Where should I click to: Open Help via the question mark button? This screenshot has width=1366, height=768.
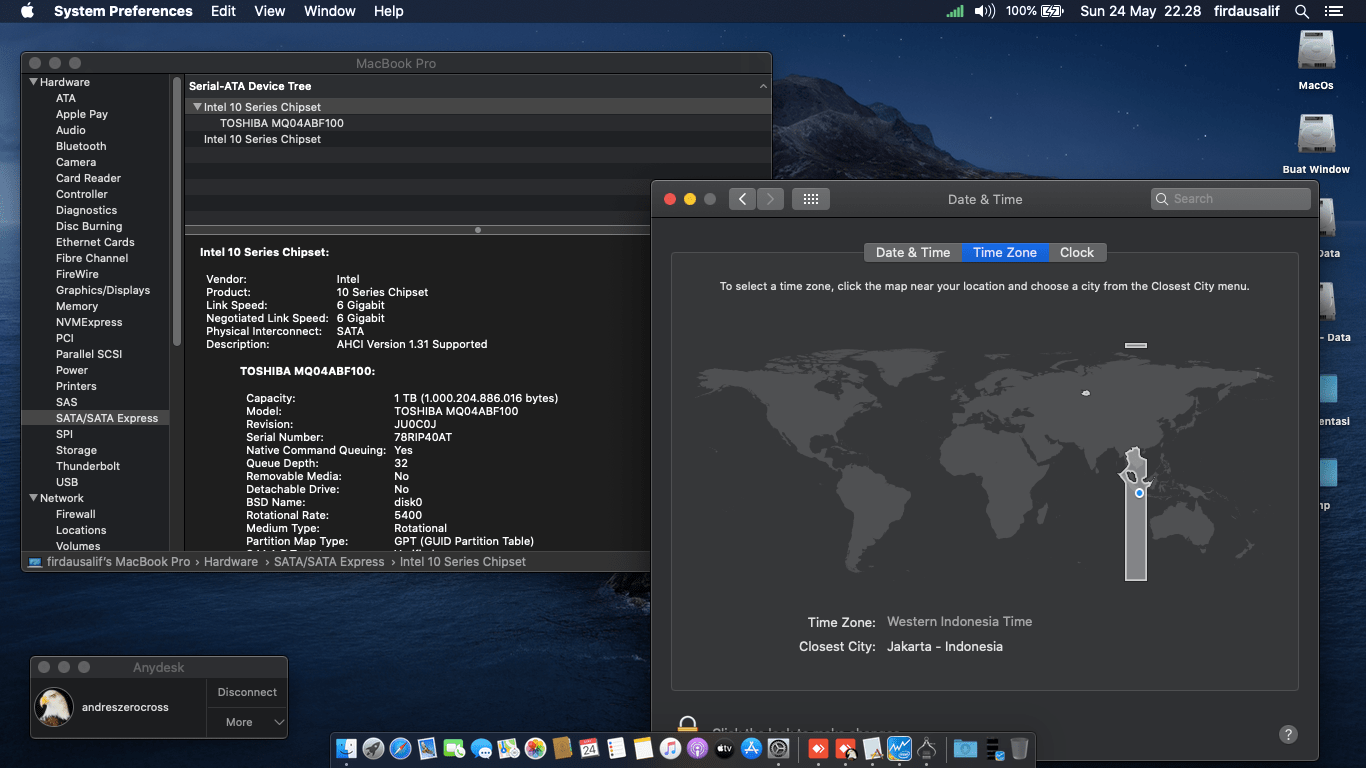pos(1287,734)
